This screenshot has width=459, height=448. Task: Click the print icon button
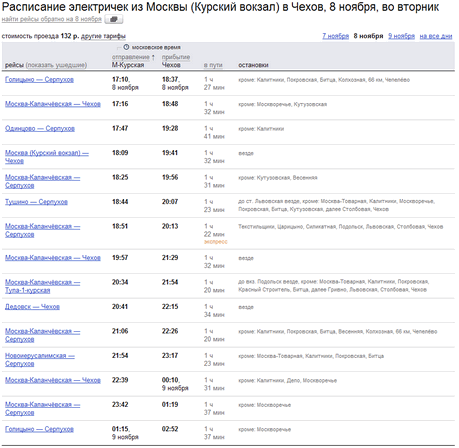(114, 19)
